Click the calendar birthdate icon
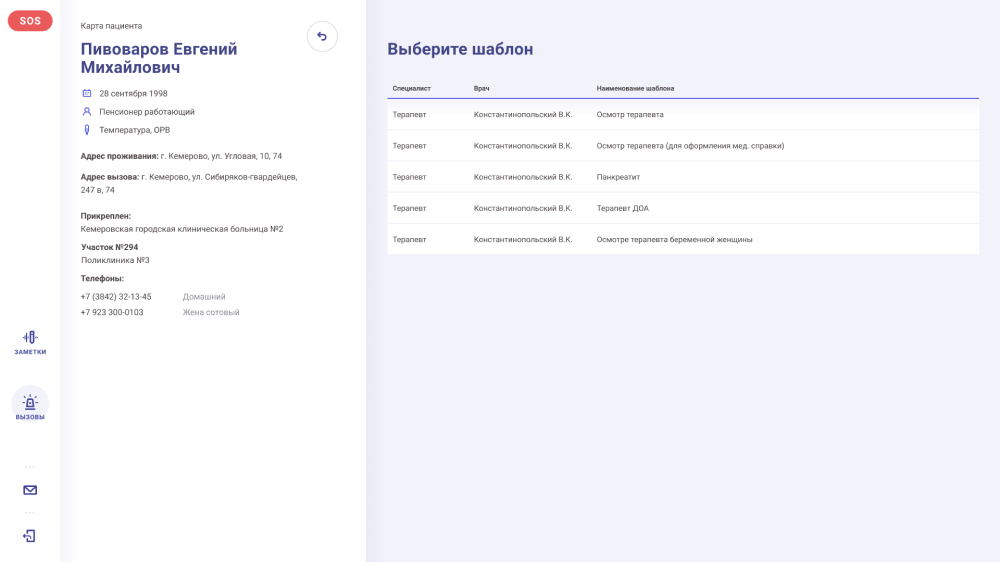The width and height of the screenshot is (1000, 562). point(87,93)
